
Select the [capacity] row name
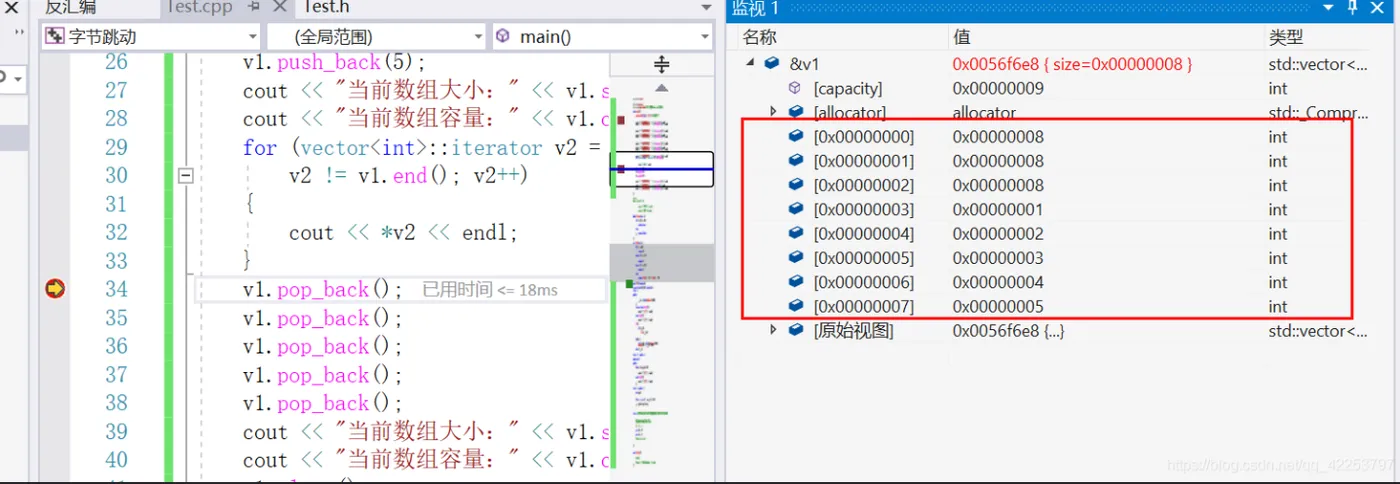848,88
